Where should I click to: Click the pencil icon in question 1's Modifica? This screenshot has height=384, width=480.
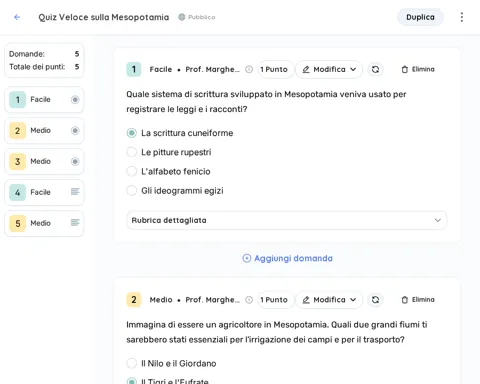pos(306,69)
